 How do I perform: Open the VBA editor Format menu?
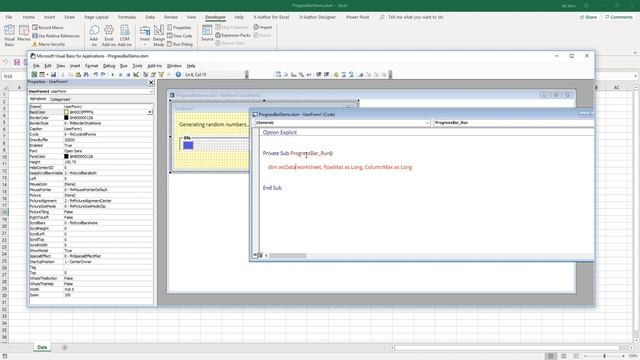click(x=91, y=66)
